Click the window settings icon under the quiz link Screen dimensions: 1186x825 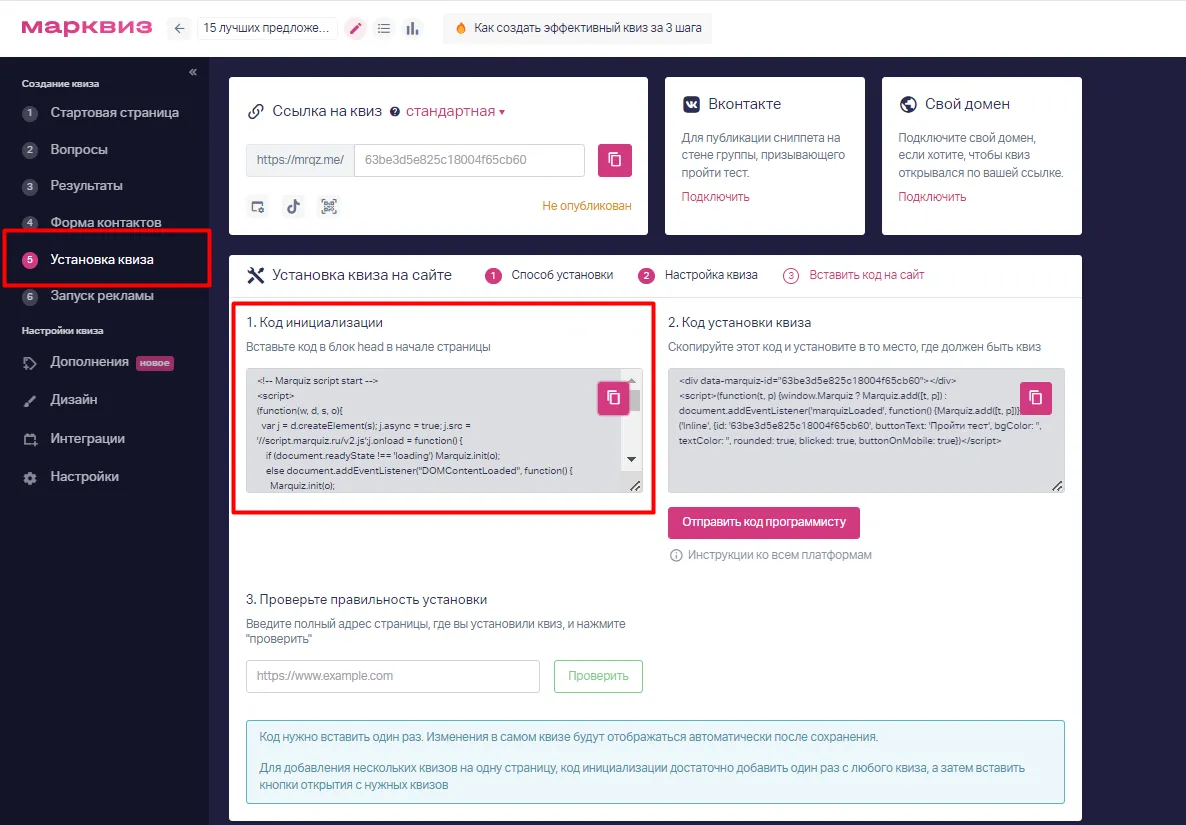click(258, 206)
